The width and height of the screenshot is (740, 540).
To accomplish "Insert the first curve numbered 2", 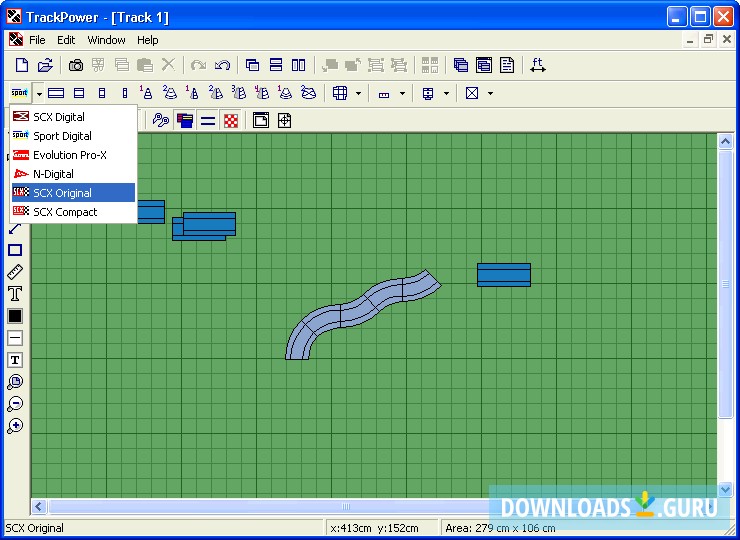I will click(169, 93).
